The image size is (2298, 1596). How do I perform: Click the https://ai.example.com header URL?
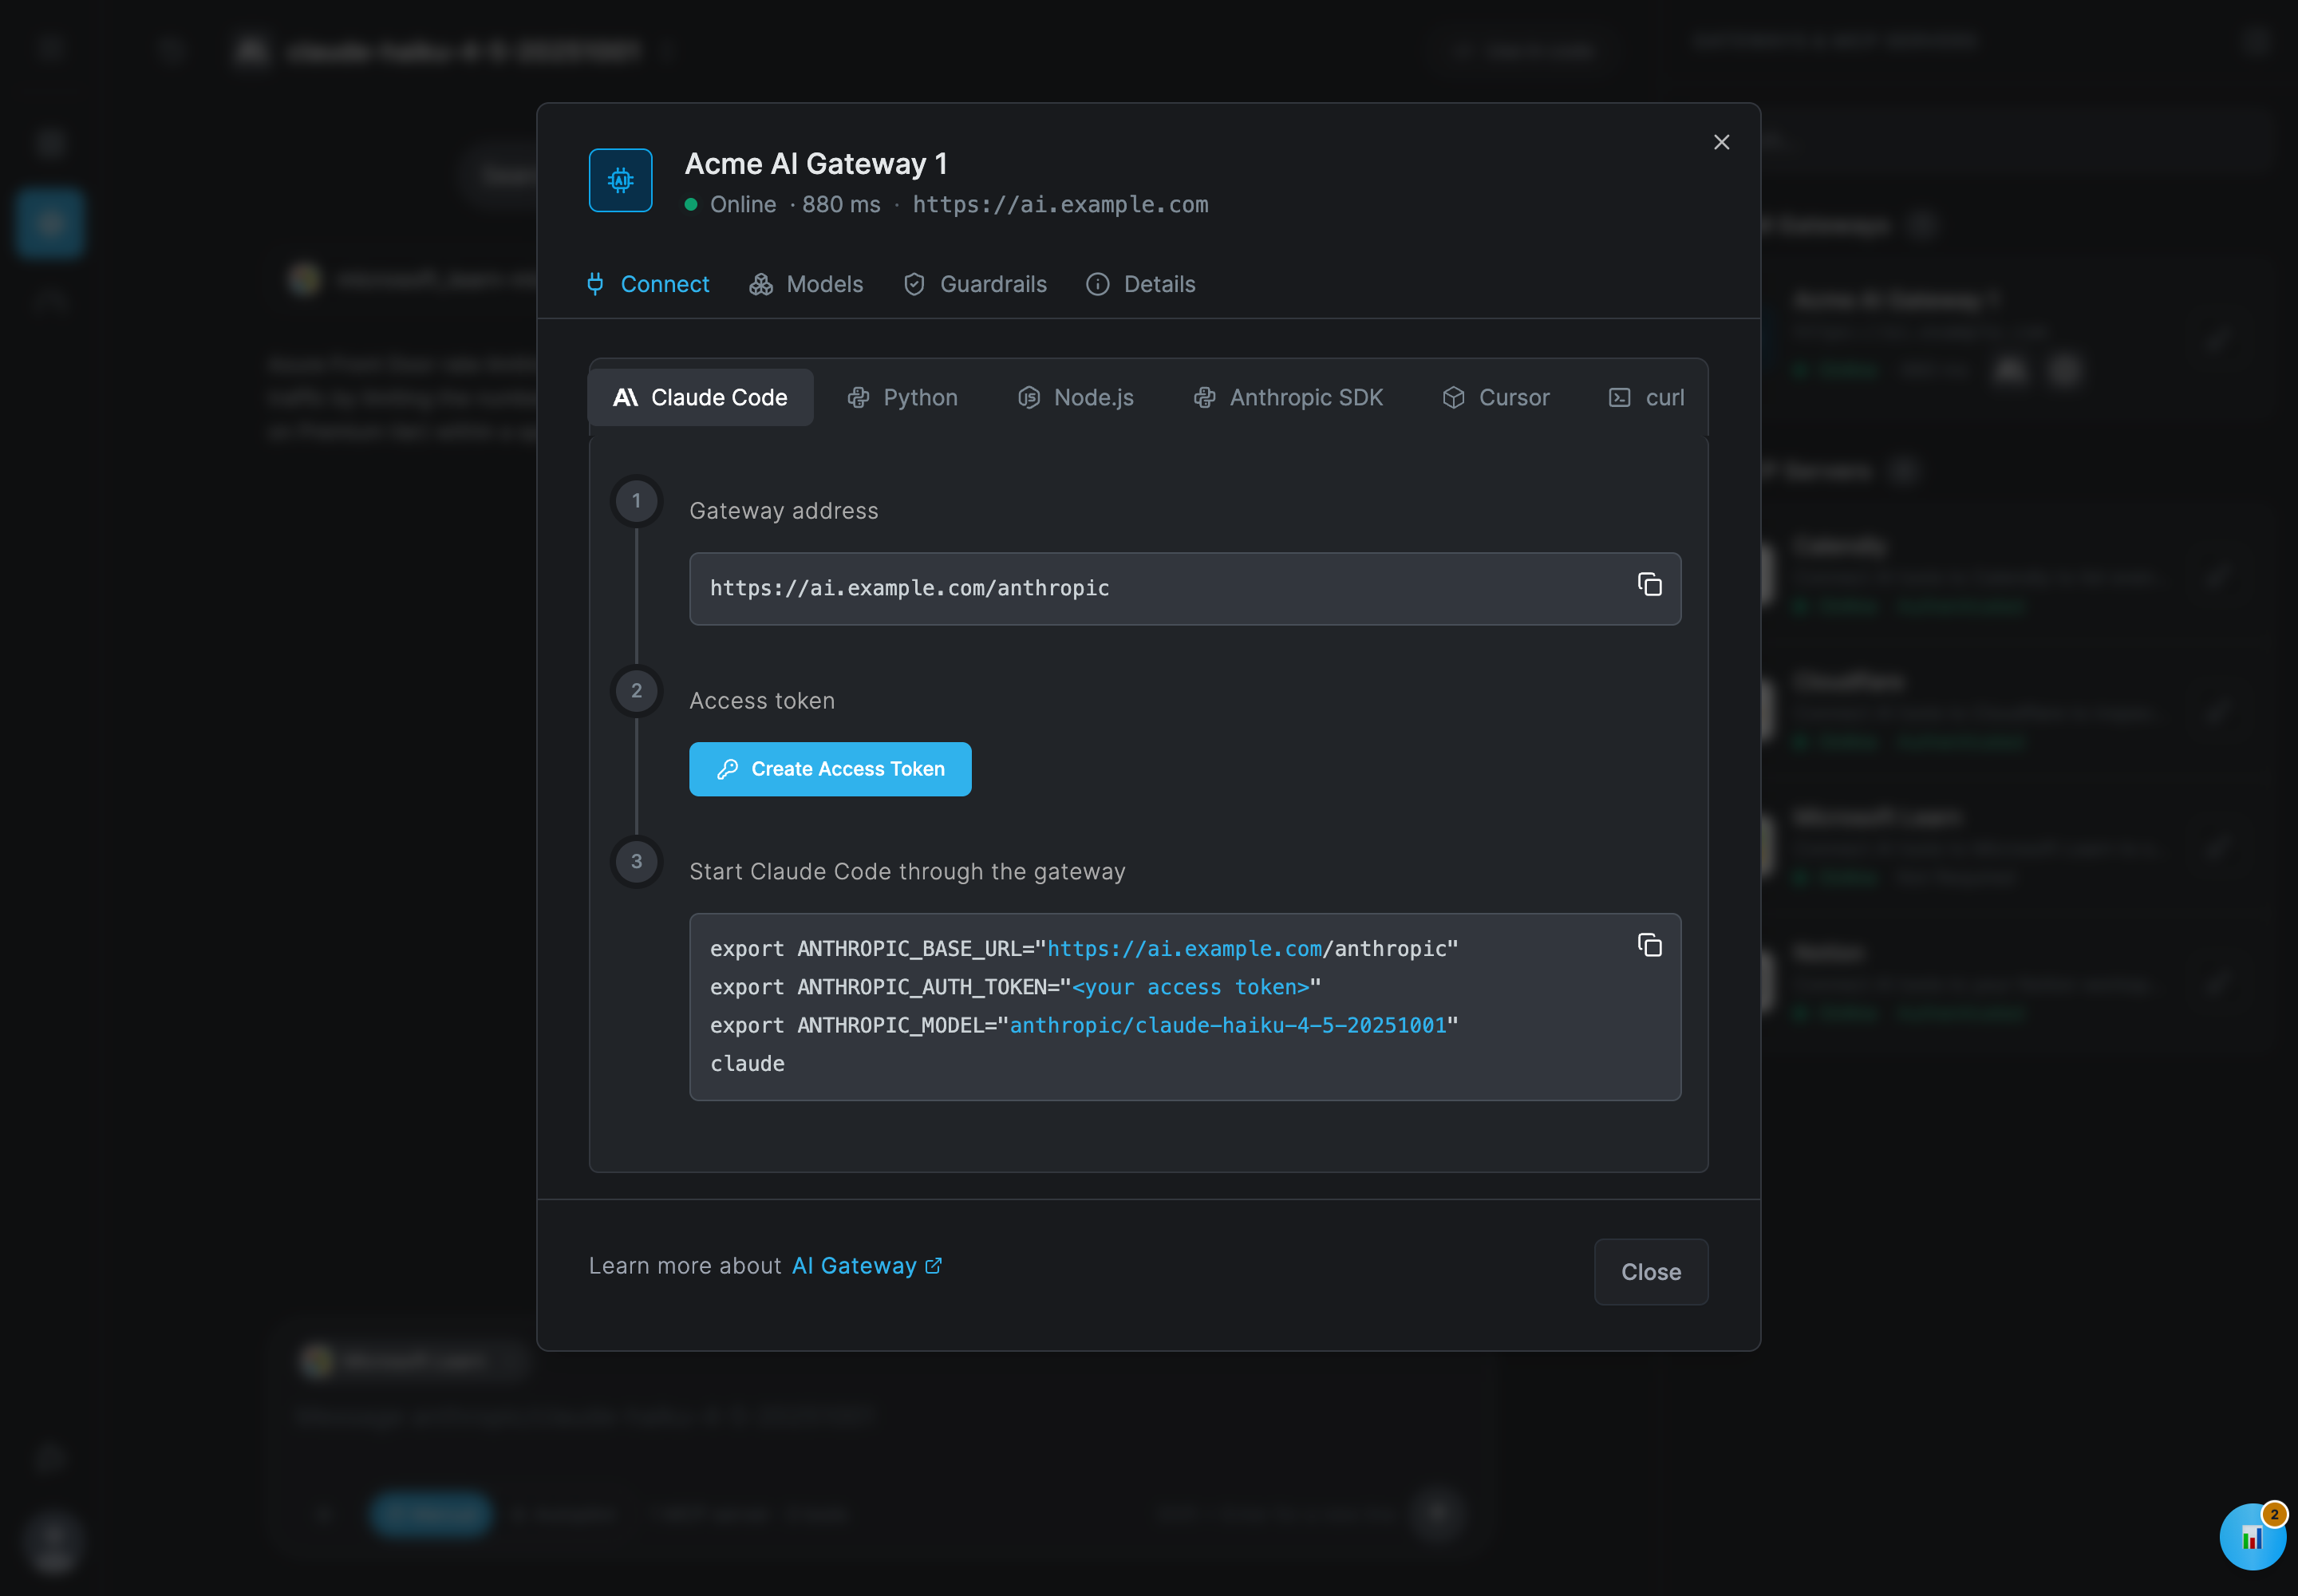pos(1060,204)
